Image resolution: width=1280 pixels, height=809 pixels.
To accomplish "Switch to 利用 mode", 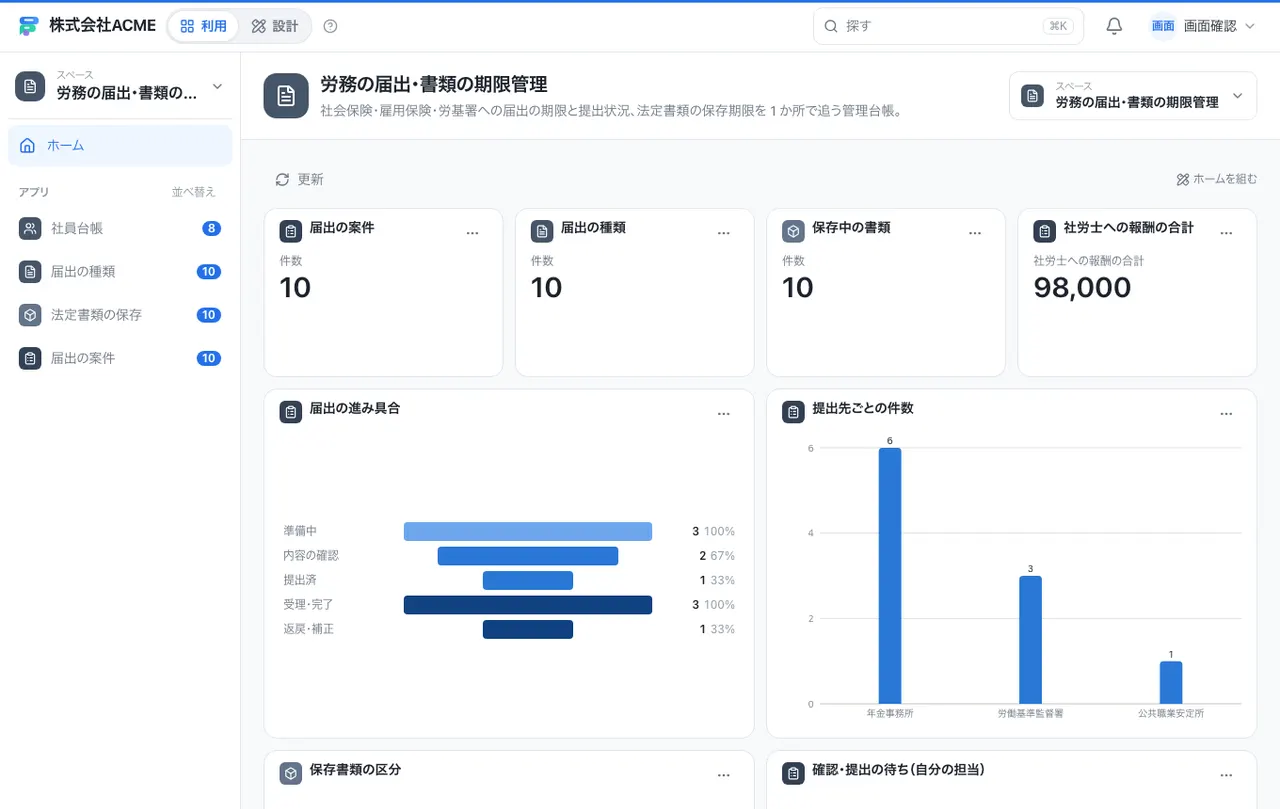I will [x=203, y=26].
